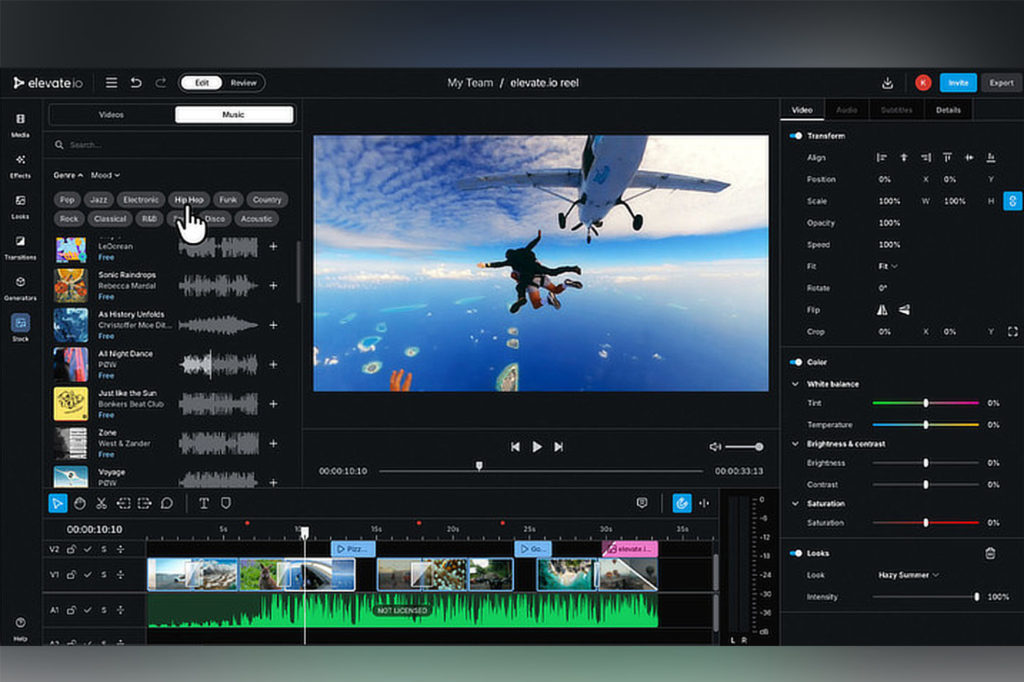Click the music Search field

click(x=172, y=145)
